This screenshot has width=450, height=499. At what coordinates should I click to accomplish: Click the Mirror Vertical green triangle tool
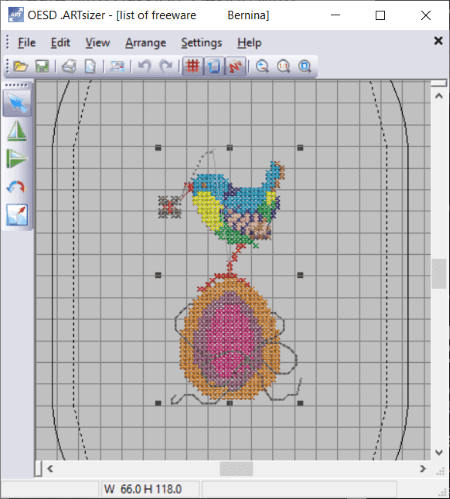tap(16, 158)
